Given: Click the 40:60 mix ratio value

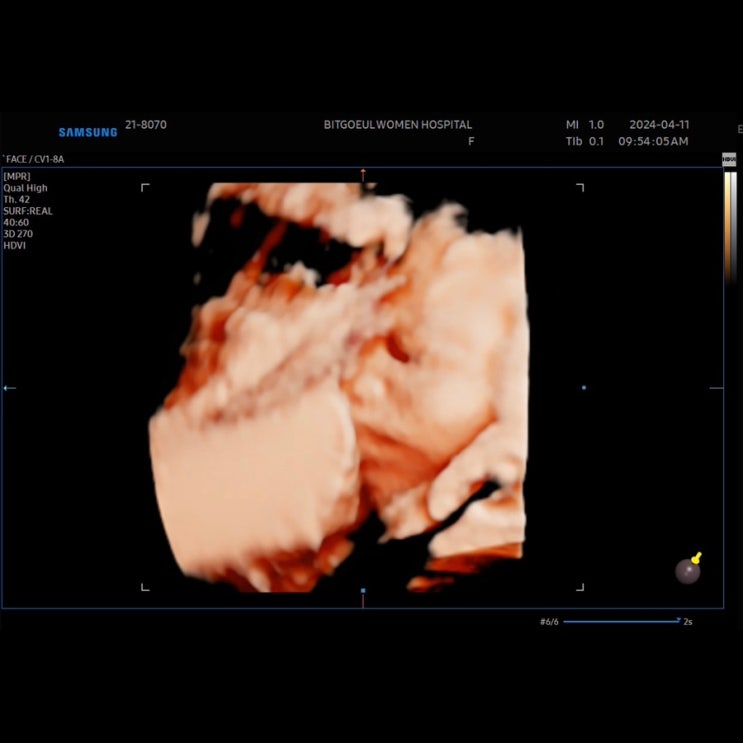Looking at the screenshot, I should pos(16,222).
